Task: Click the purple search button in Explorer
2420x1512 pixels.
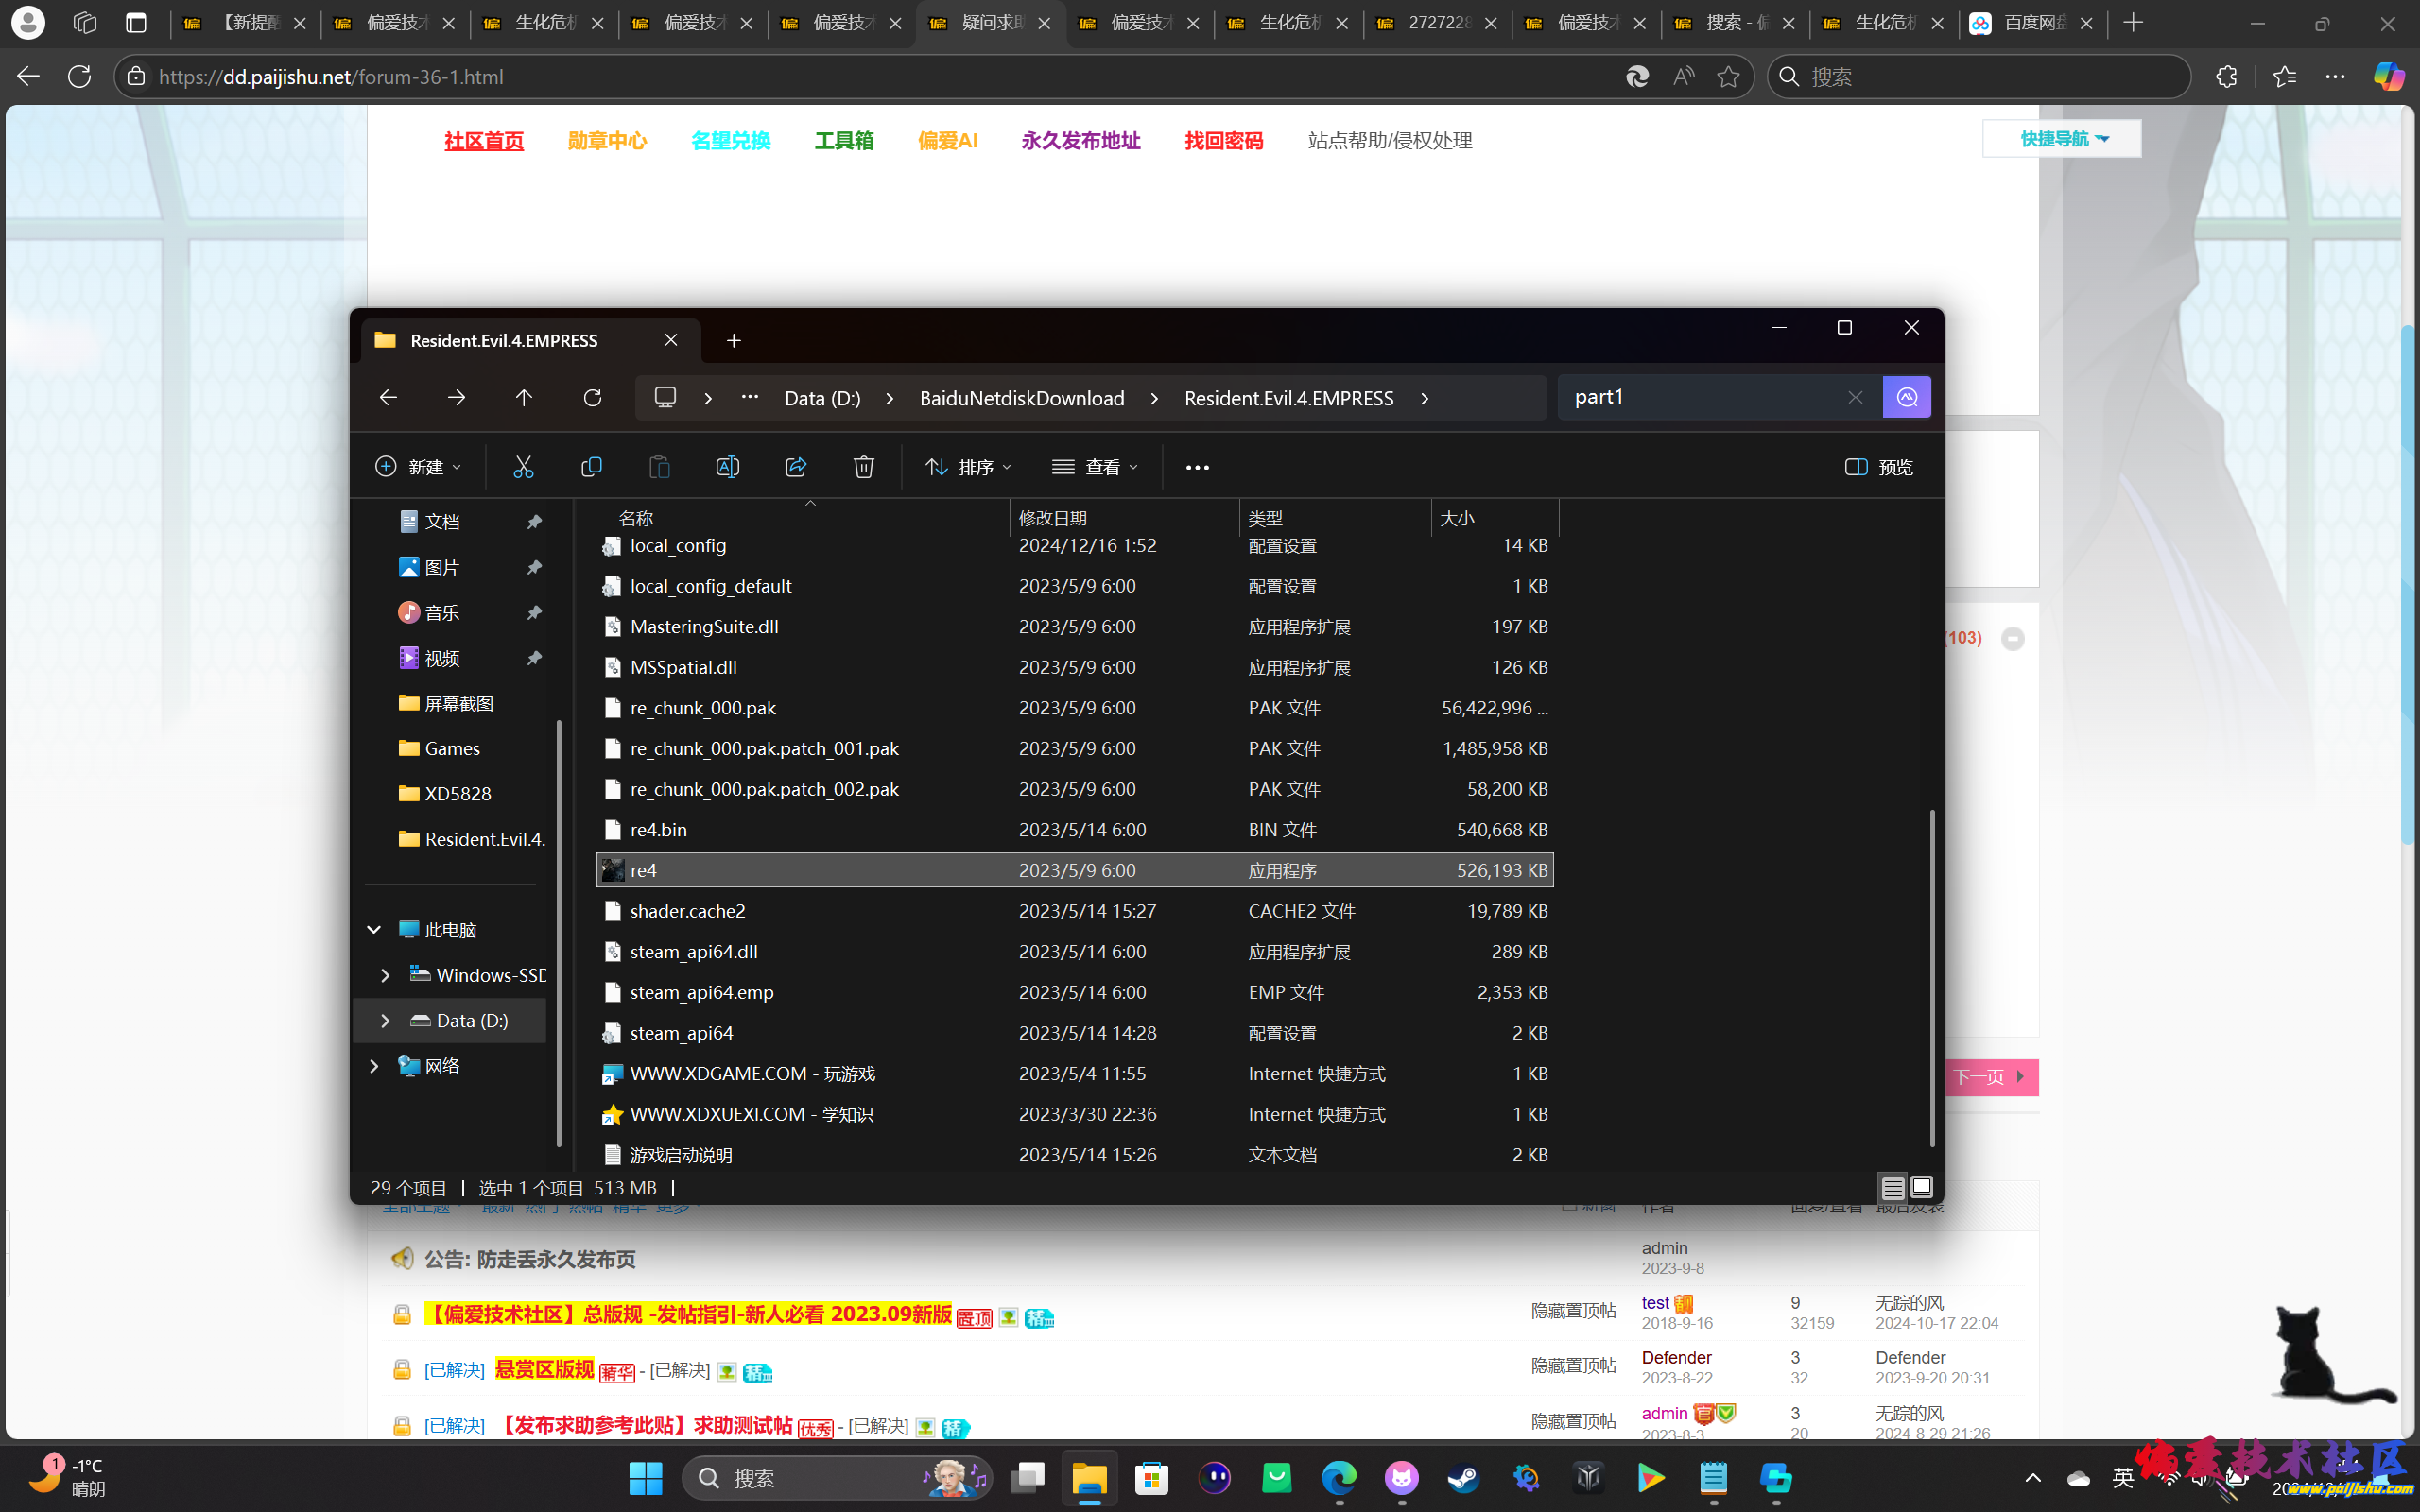Action: click(x=1907, y=397)
